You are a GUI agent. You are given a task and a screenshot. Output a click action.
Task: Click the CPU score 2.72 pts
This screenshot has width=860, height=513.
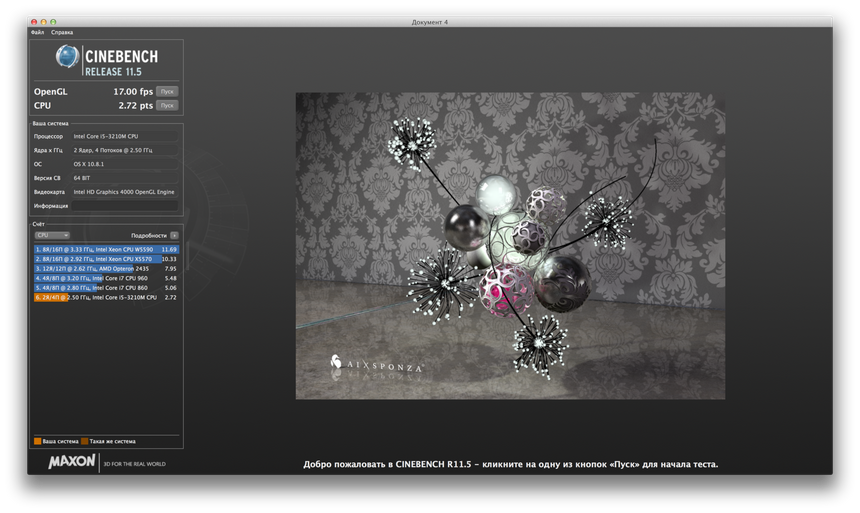click(x=135, y=105)
